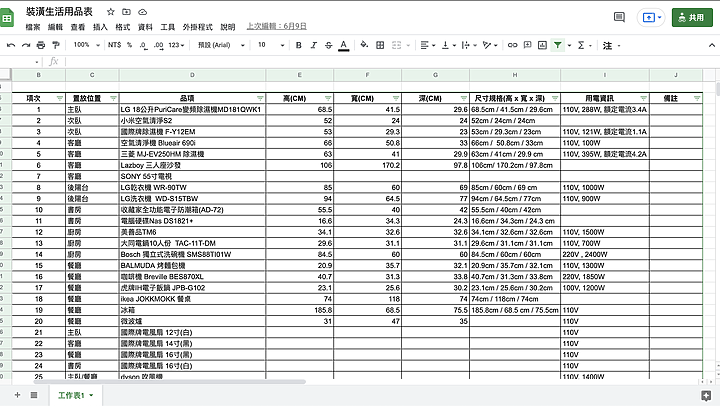720x406 pixels.
Task: Apply NT$ currency format
Action: coord(114,45)
